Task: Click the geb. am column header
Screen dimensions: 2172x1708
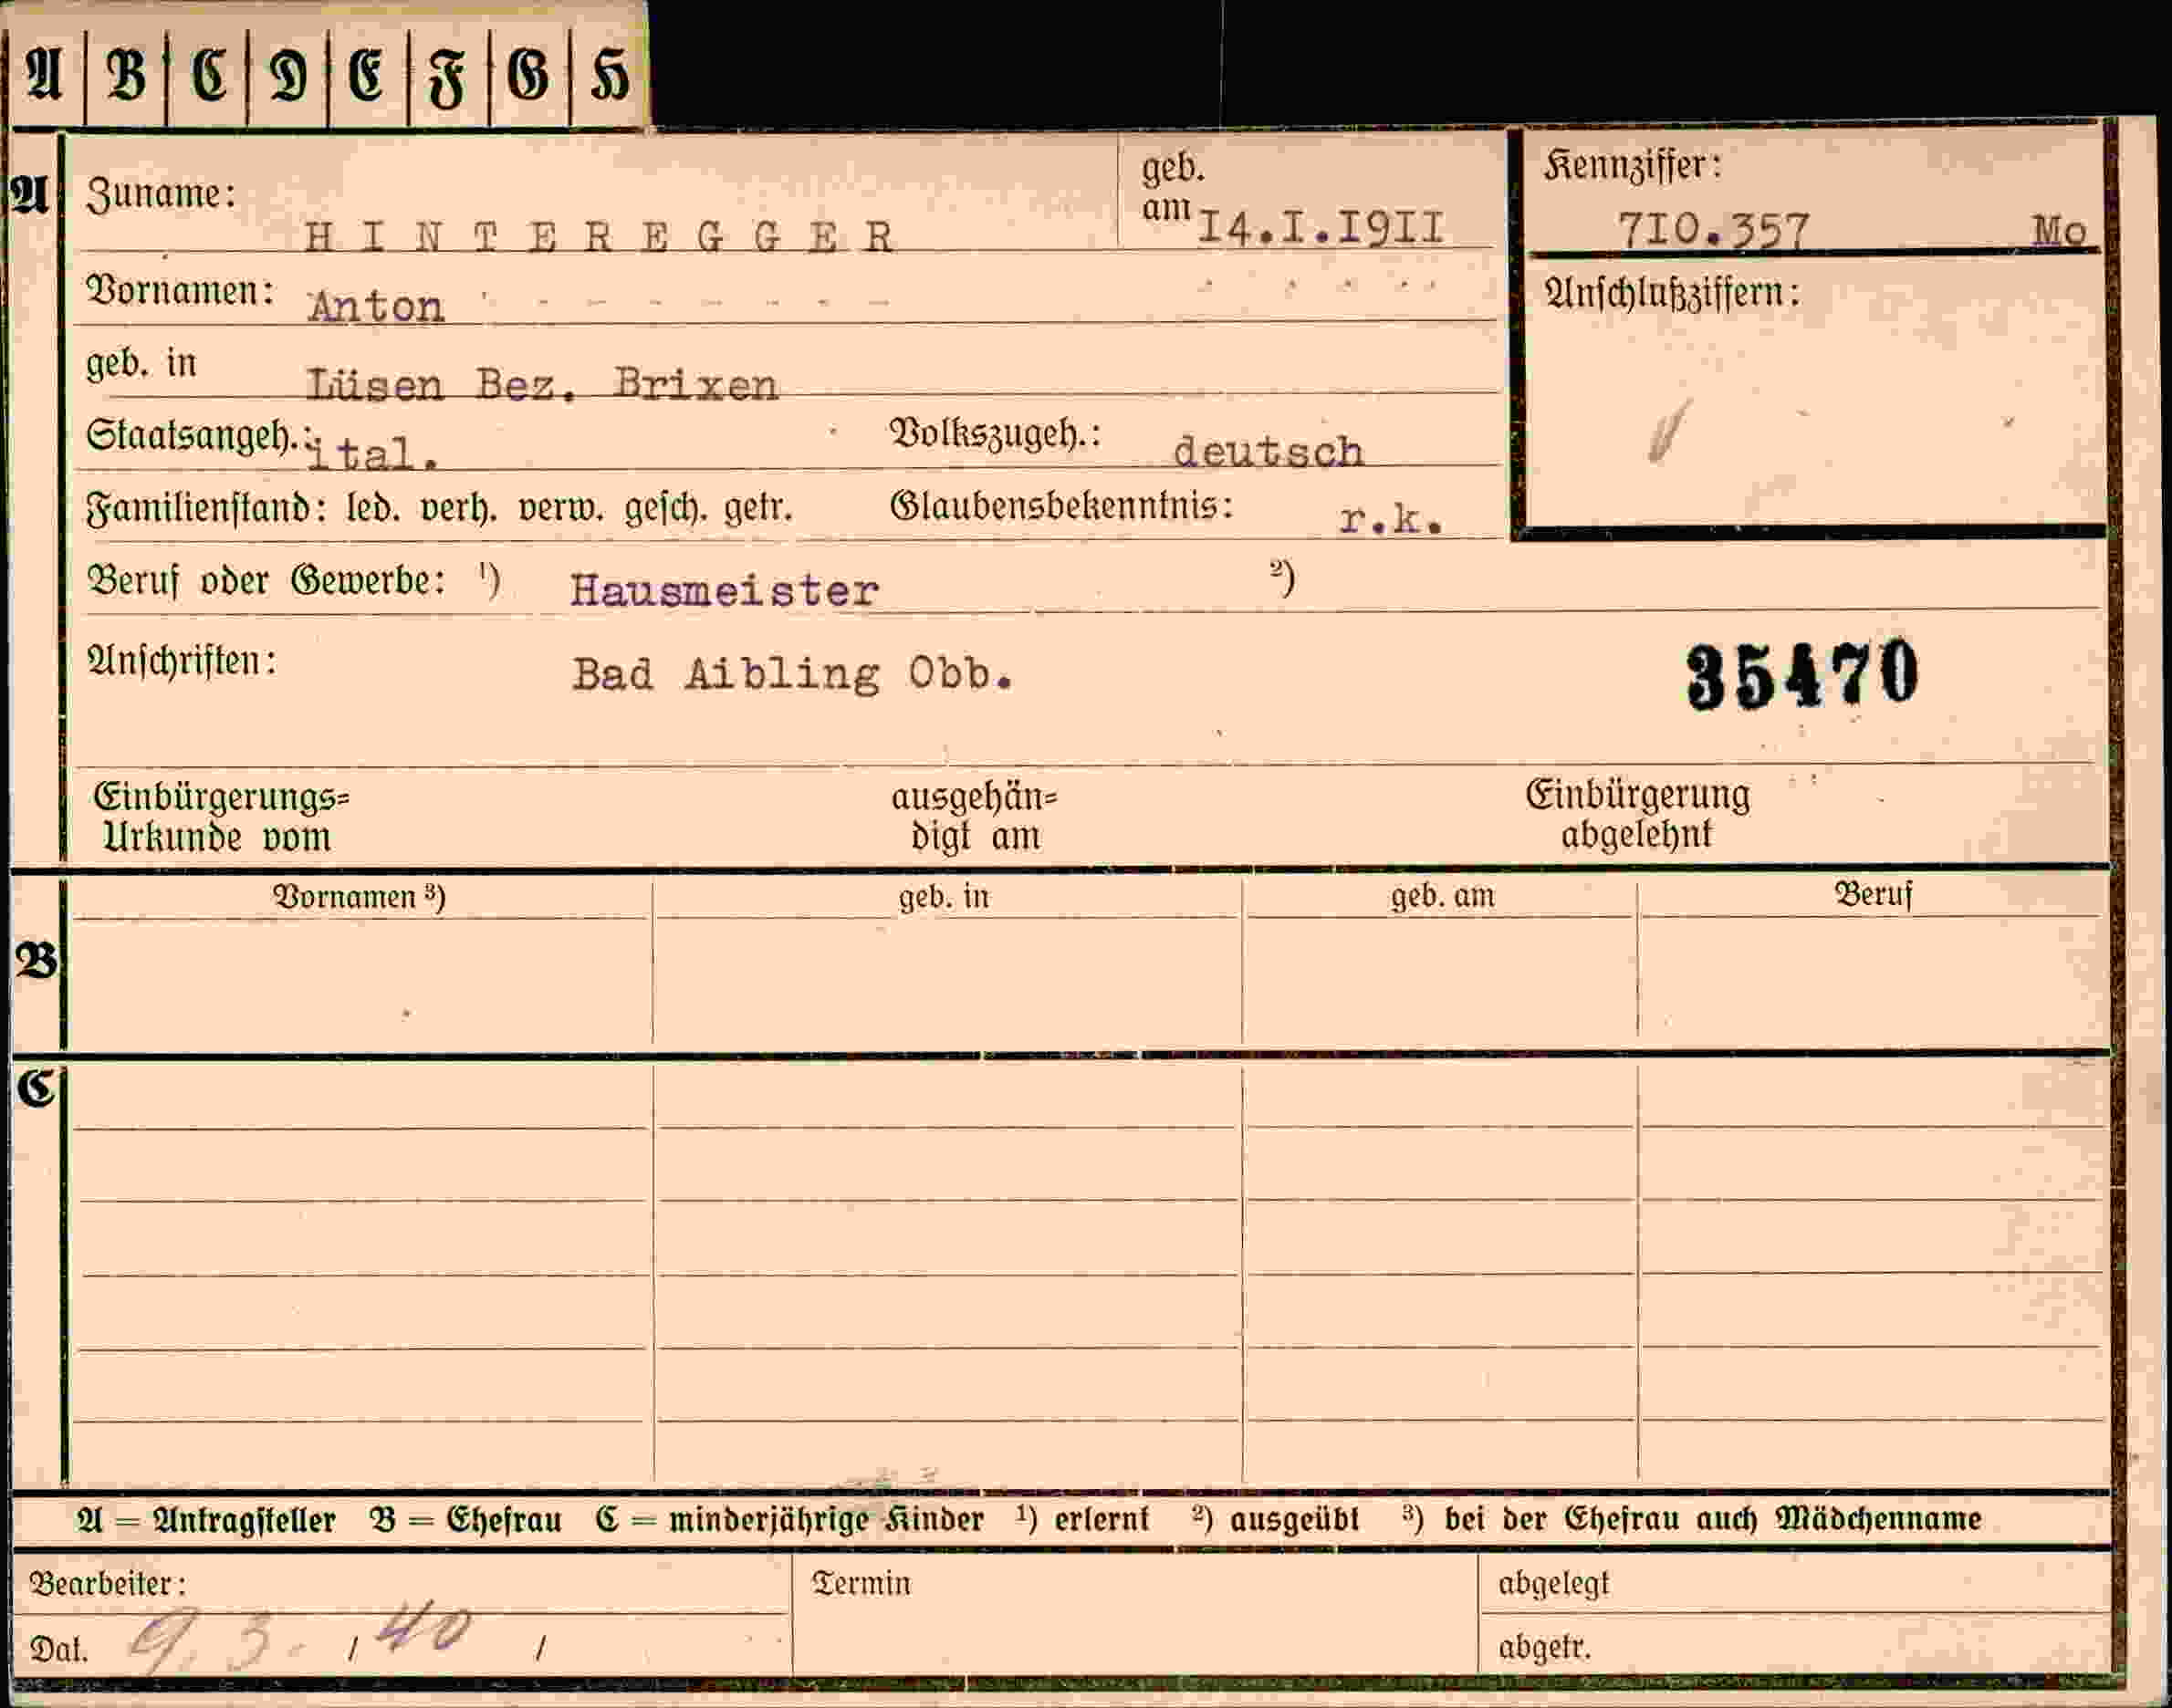Action: 1442,896
